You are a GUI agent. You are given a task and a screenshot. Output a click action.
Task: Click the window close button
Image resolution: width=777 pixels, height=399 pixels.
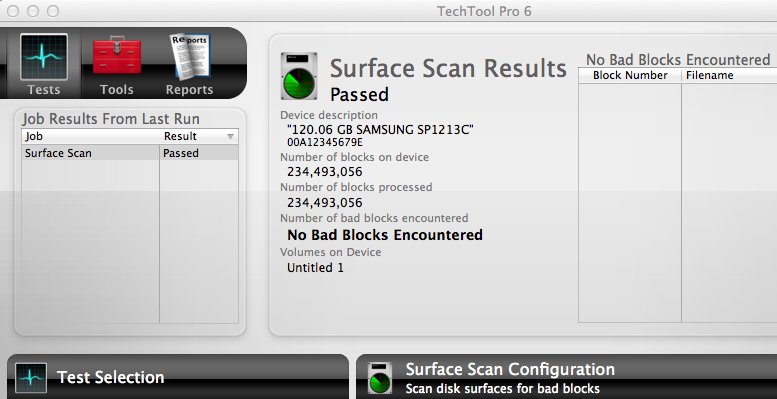click(13, 11)
